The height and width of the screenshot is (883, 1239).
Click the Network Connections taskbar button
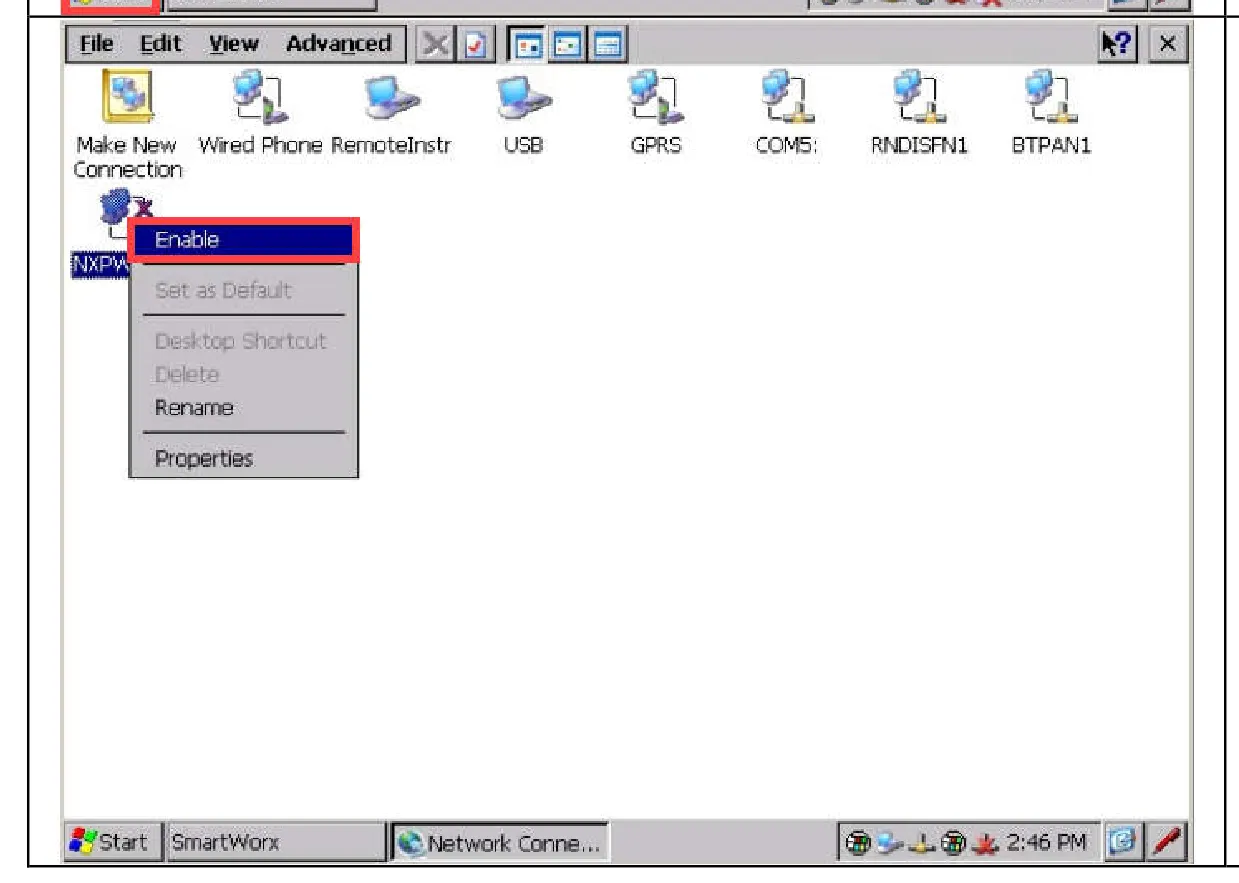(498, 843)
